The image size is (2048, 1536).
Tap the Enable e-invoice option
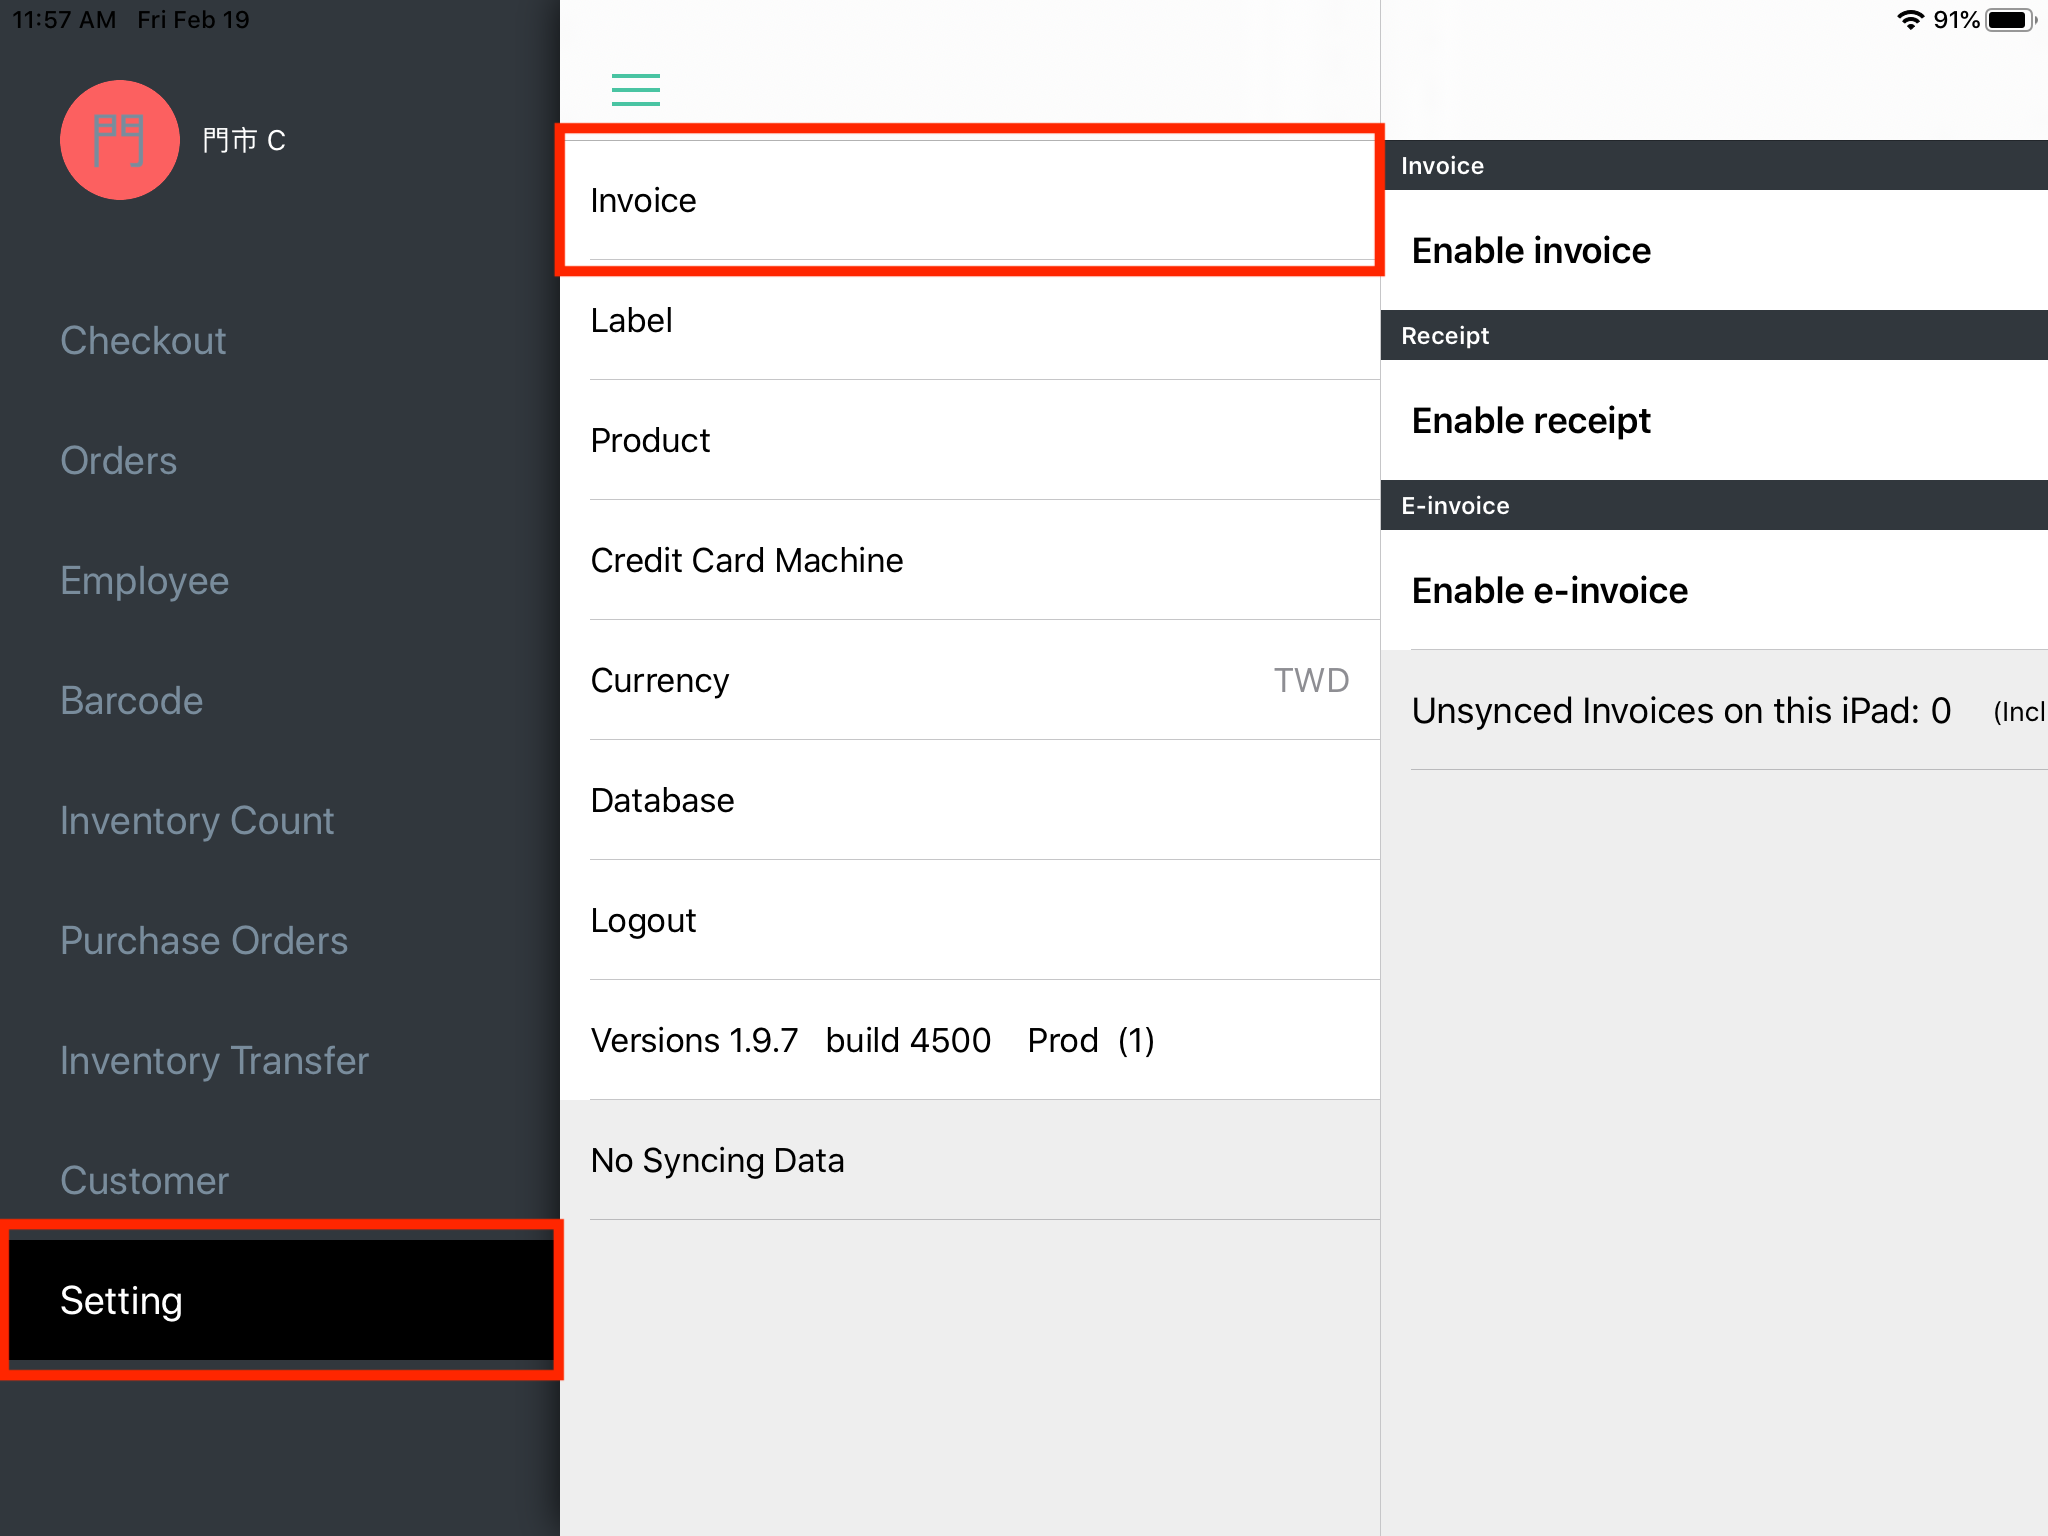click(1714, 590)
